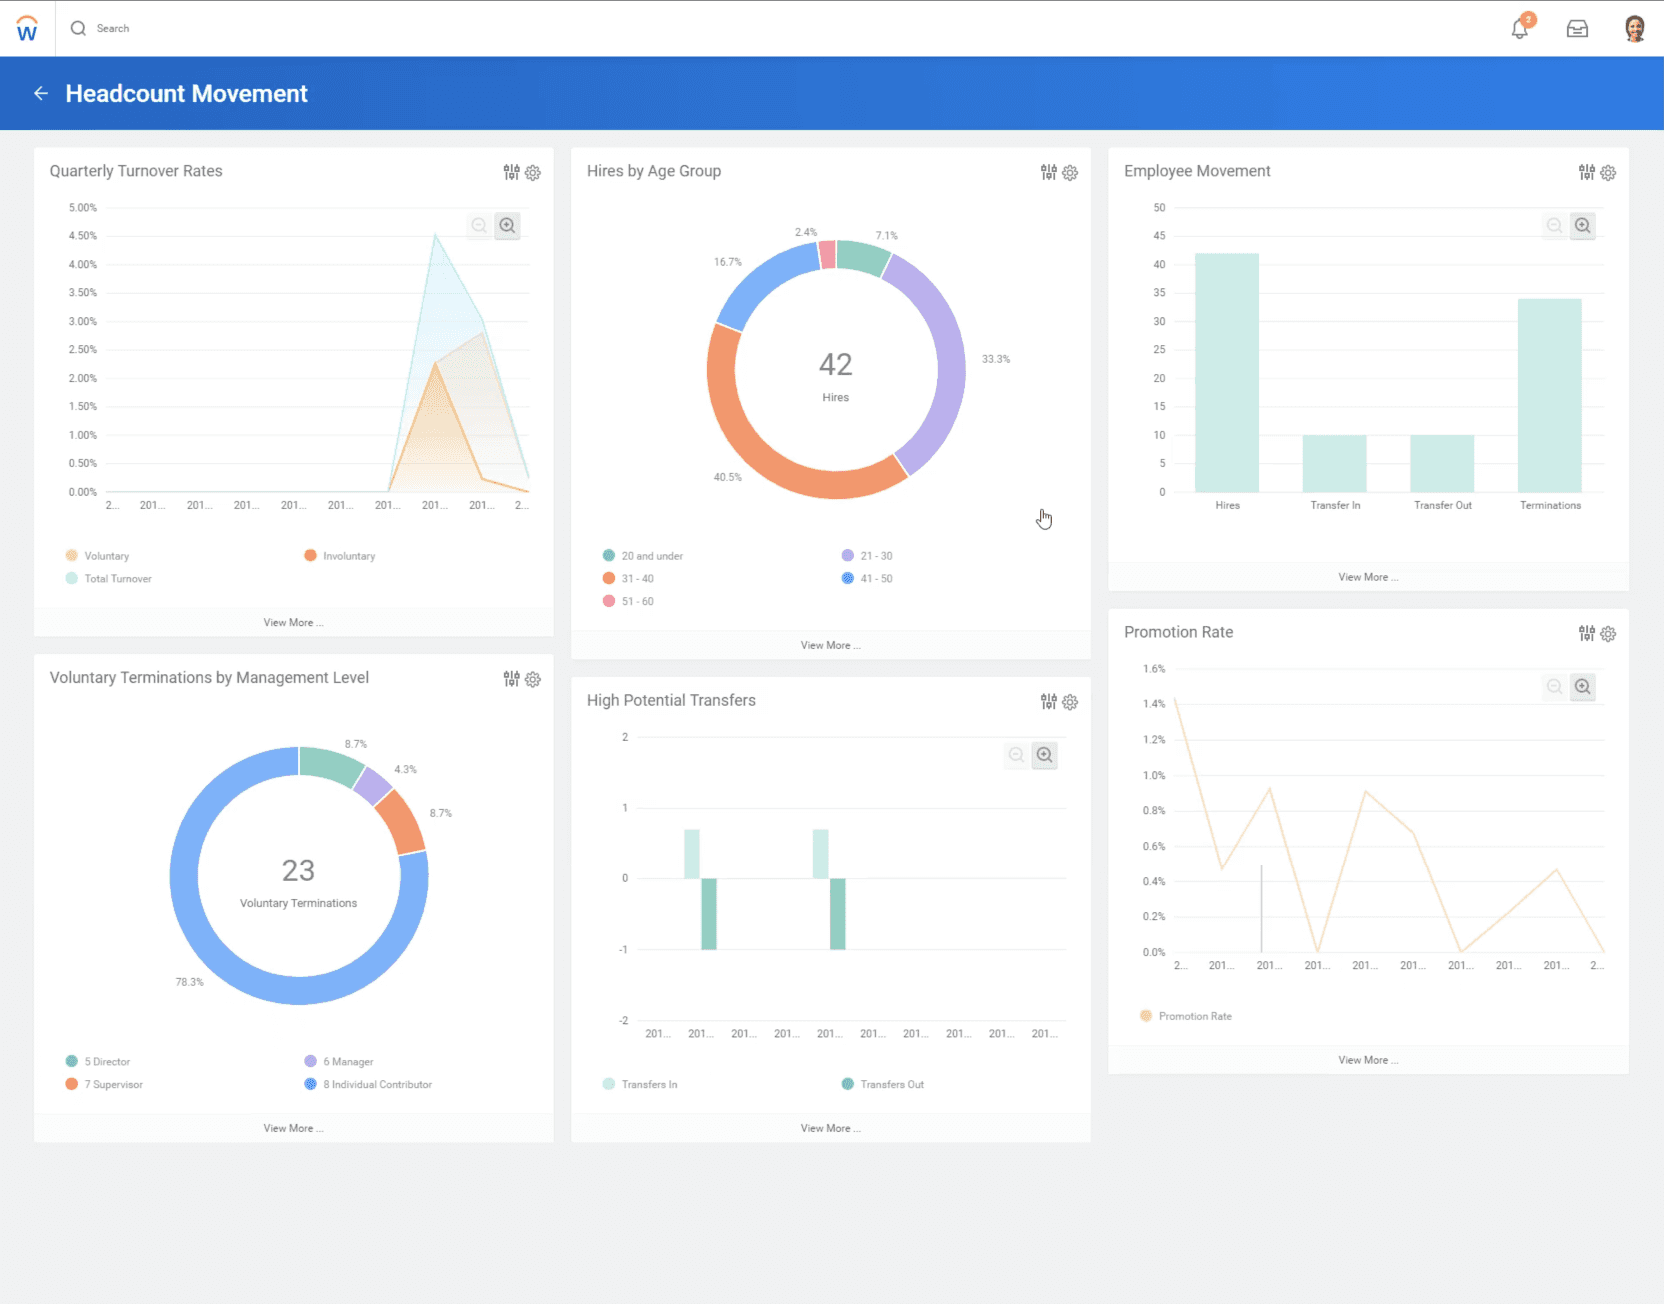Click the Search field in the top bar
The image size is (1664, 1304).
click(113, 28)
